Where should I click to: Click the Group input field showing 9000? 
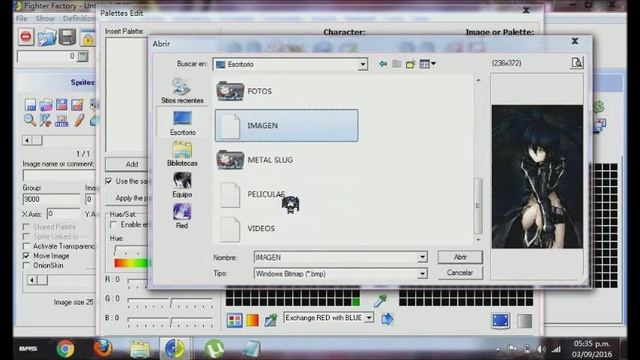[51, 199]
